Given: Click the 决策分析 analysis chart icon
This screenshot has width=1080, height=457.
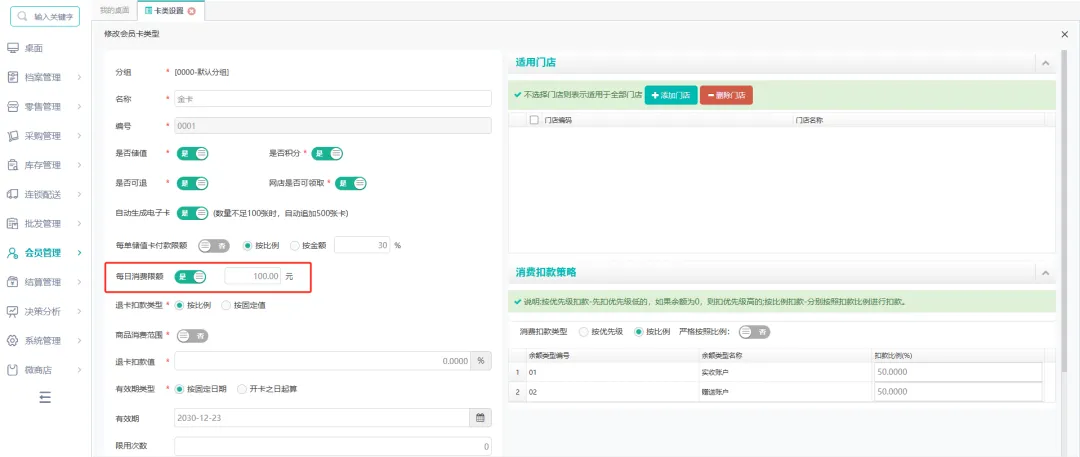Looking at the screenshot, I should click(12, 312).
